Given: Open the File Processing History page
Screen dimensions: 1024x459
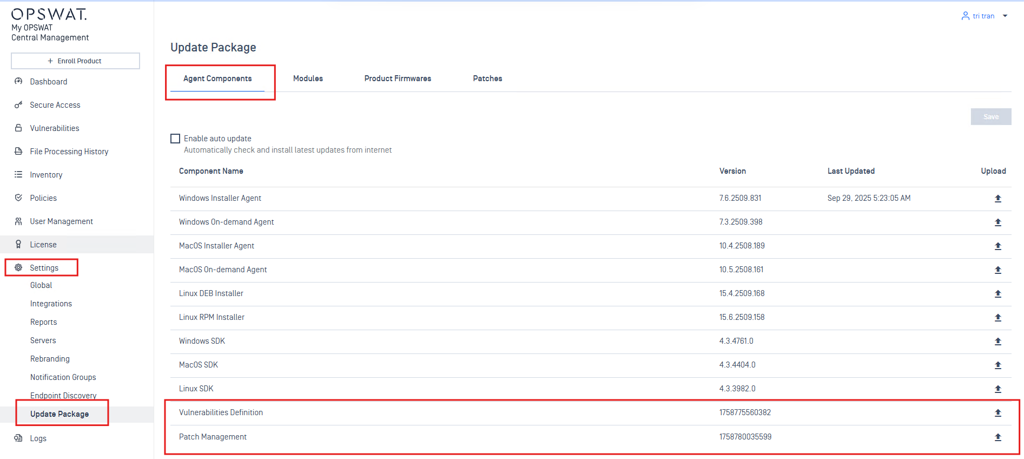Looking at the screenshot, I should click(69, 151).
